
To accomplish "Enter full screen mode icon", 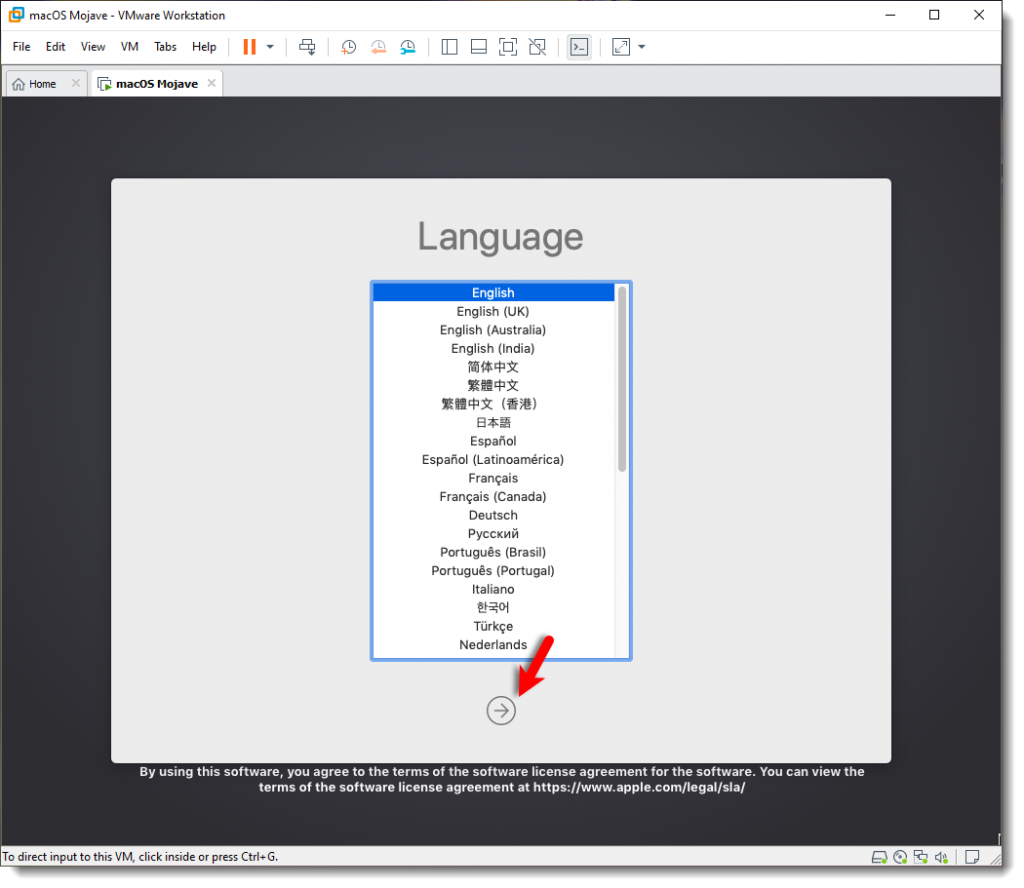I will point(508,47).
